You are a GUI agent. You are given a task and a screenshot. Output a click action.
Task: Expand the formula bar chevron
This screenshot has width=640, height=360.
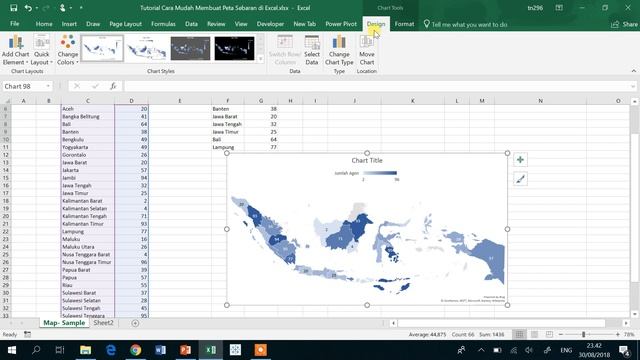pos(633,86)
